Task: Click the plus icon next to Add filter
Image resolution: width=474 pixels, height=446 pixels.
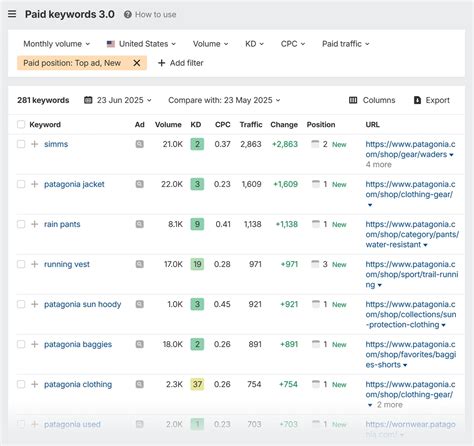Action: pyautogui.click(x=161, y=63)
